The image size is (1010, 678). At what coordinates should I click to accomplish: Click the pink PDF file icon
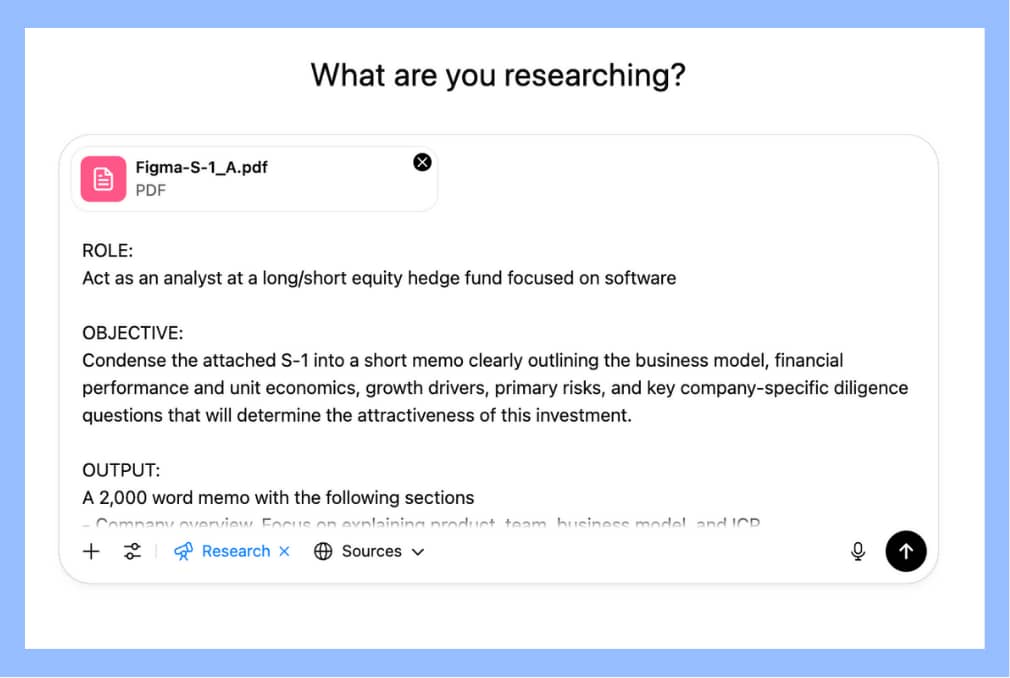104,179
